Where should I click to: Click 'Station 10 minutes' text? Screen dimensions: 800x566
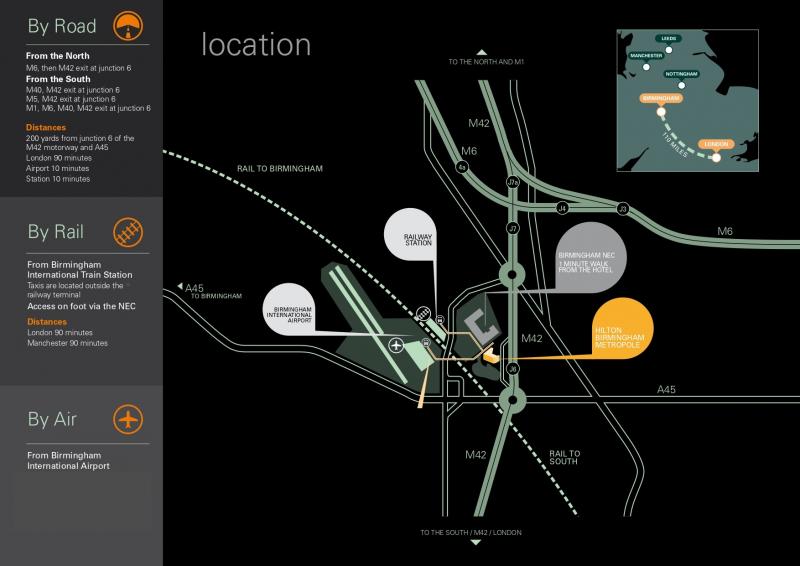tap(58, 179)
